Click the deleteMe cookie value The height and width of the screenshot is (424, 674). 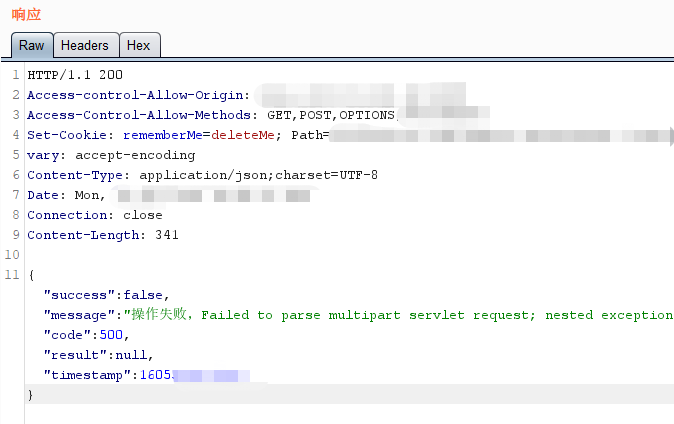tap(243, 135)
